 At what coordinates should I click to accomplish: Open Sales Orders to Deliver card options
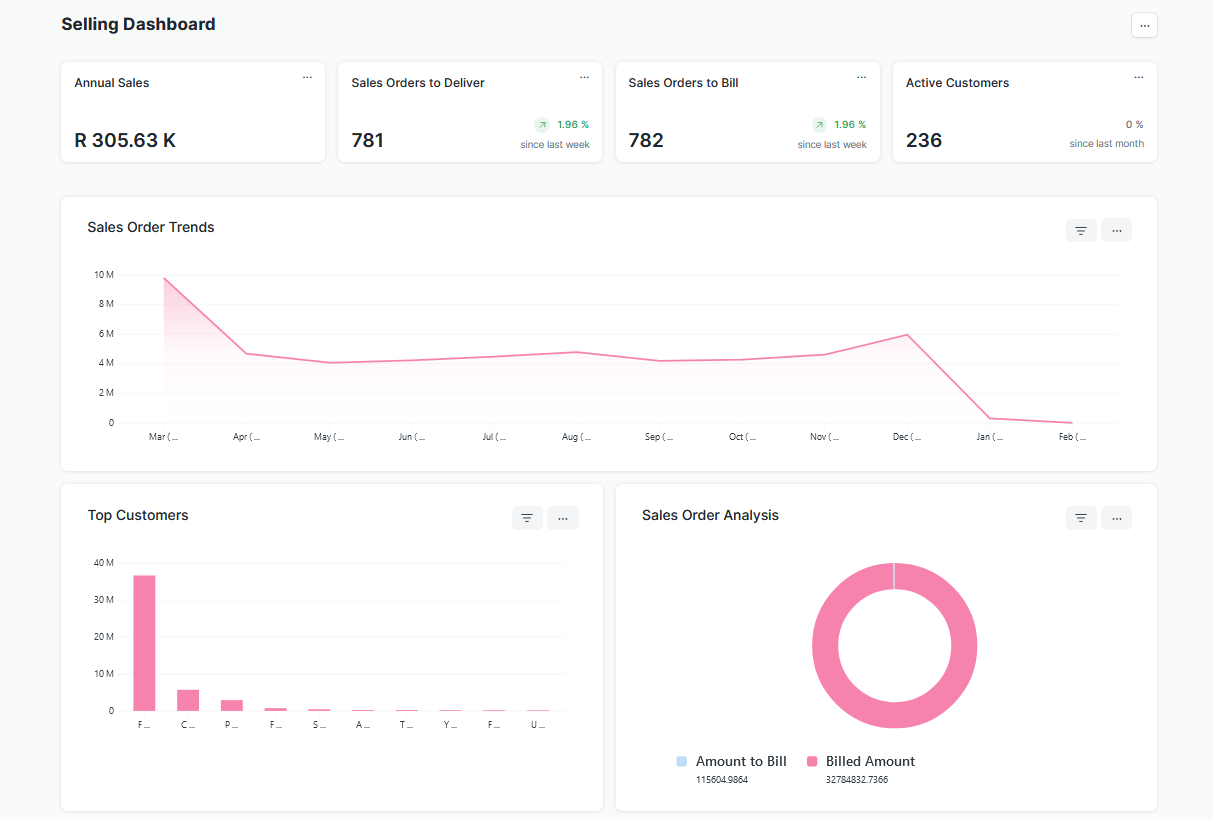584,77
